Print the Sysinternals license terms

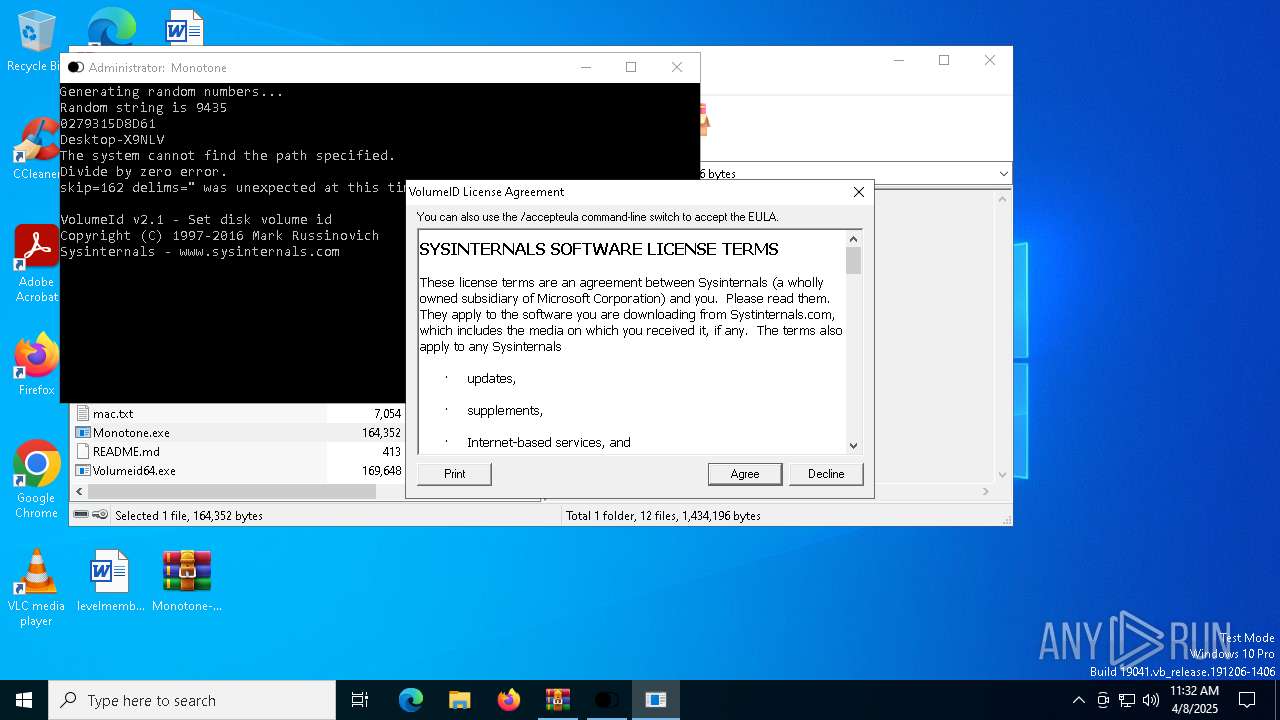454,474
